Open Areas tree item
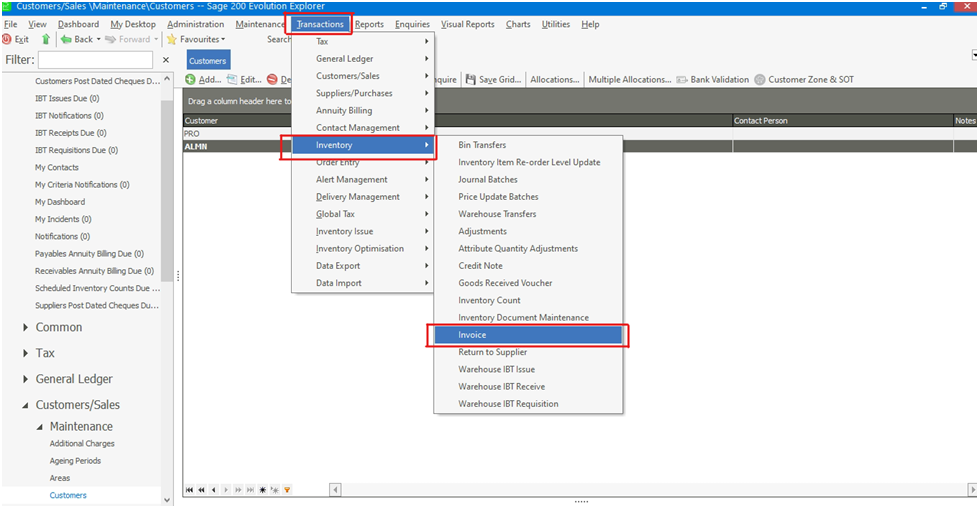Screen dimensions: 979x508 coord(60,478)
